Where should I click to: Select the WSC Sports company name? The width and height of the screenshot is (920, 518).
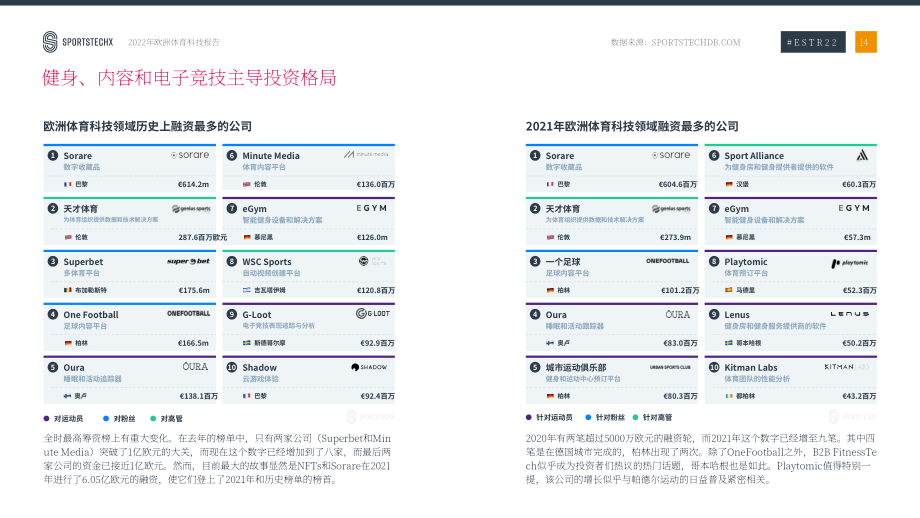click(267, 262)
